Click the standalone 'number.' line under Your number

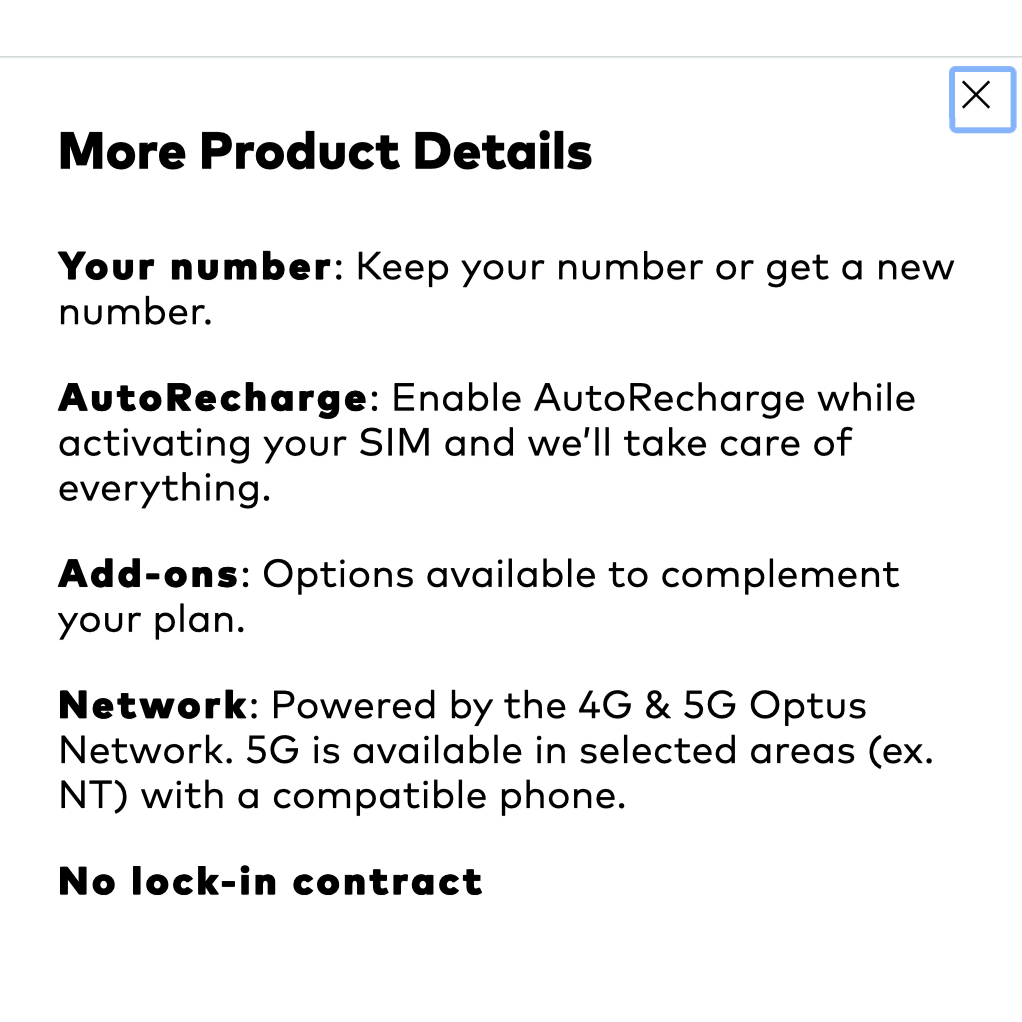[x=135, y=313]
